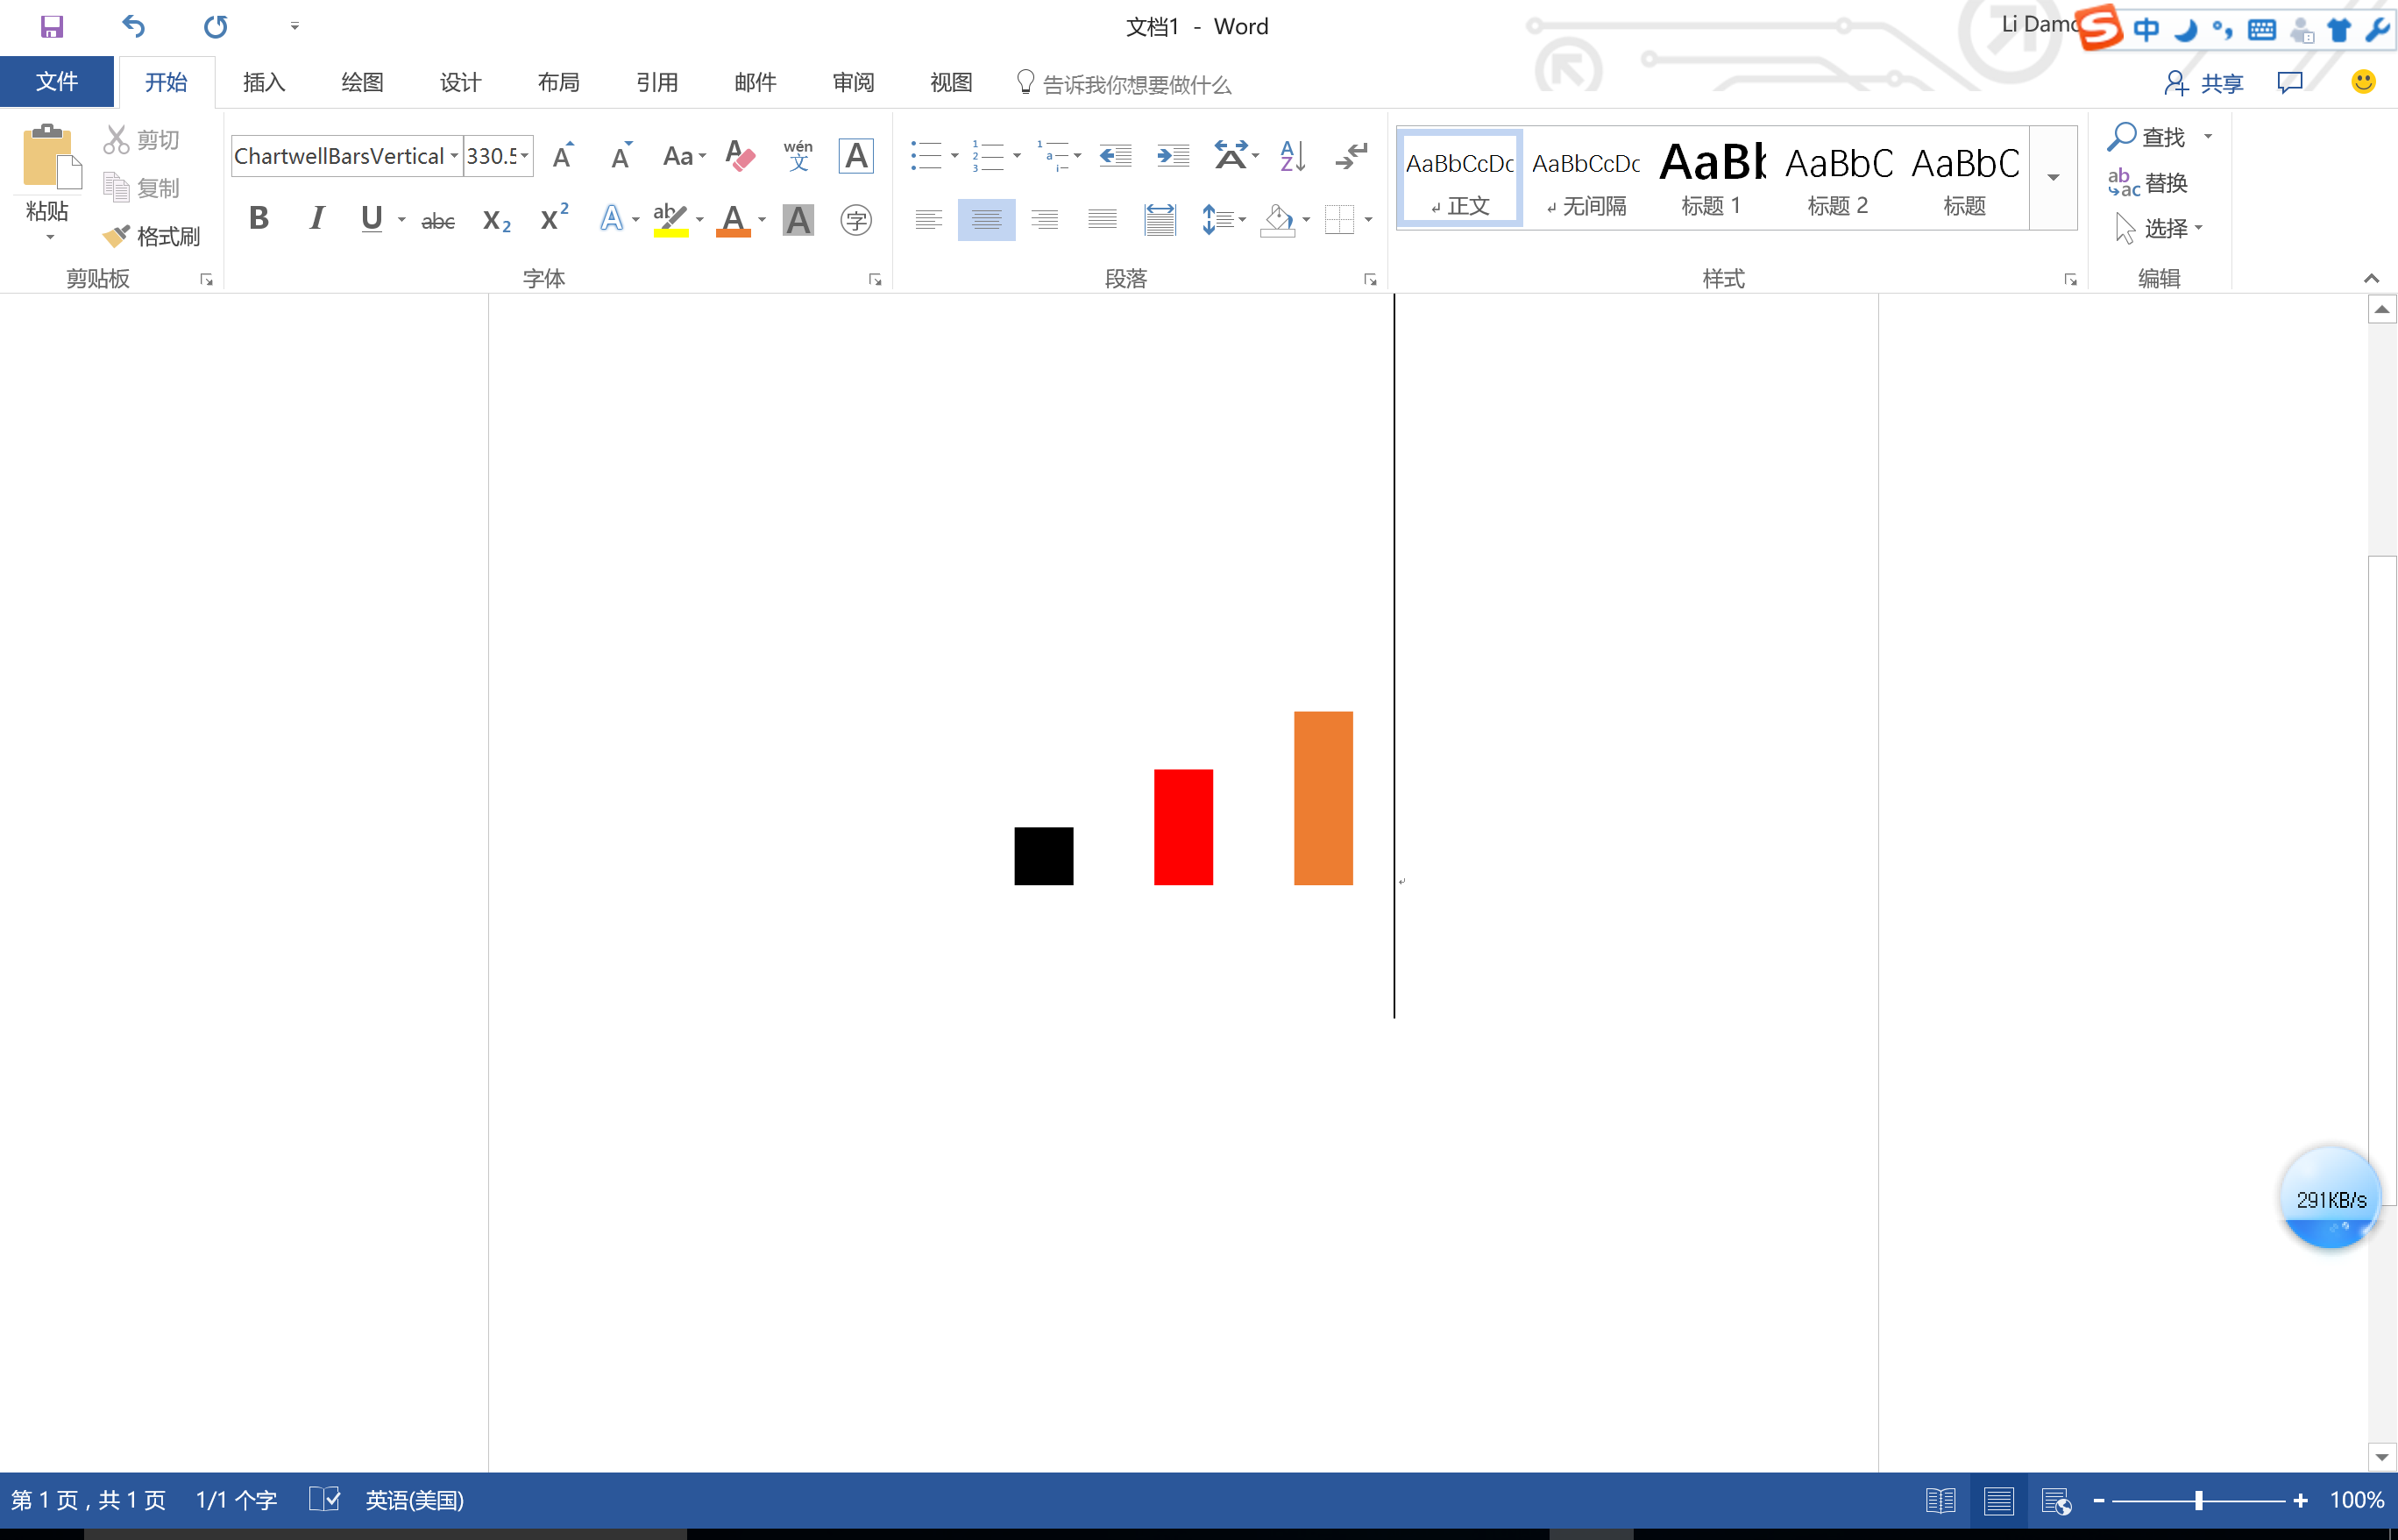
Task: Toggle bold formatting
Action: [259, 218]
